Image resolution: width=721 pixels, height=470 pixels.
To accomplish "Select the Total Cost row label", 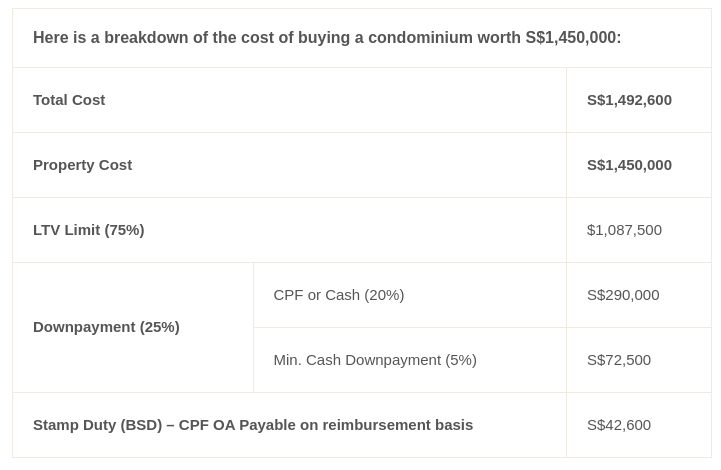I will click(69, 100).
